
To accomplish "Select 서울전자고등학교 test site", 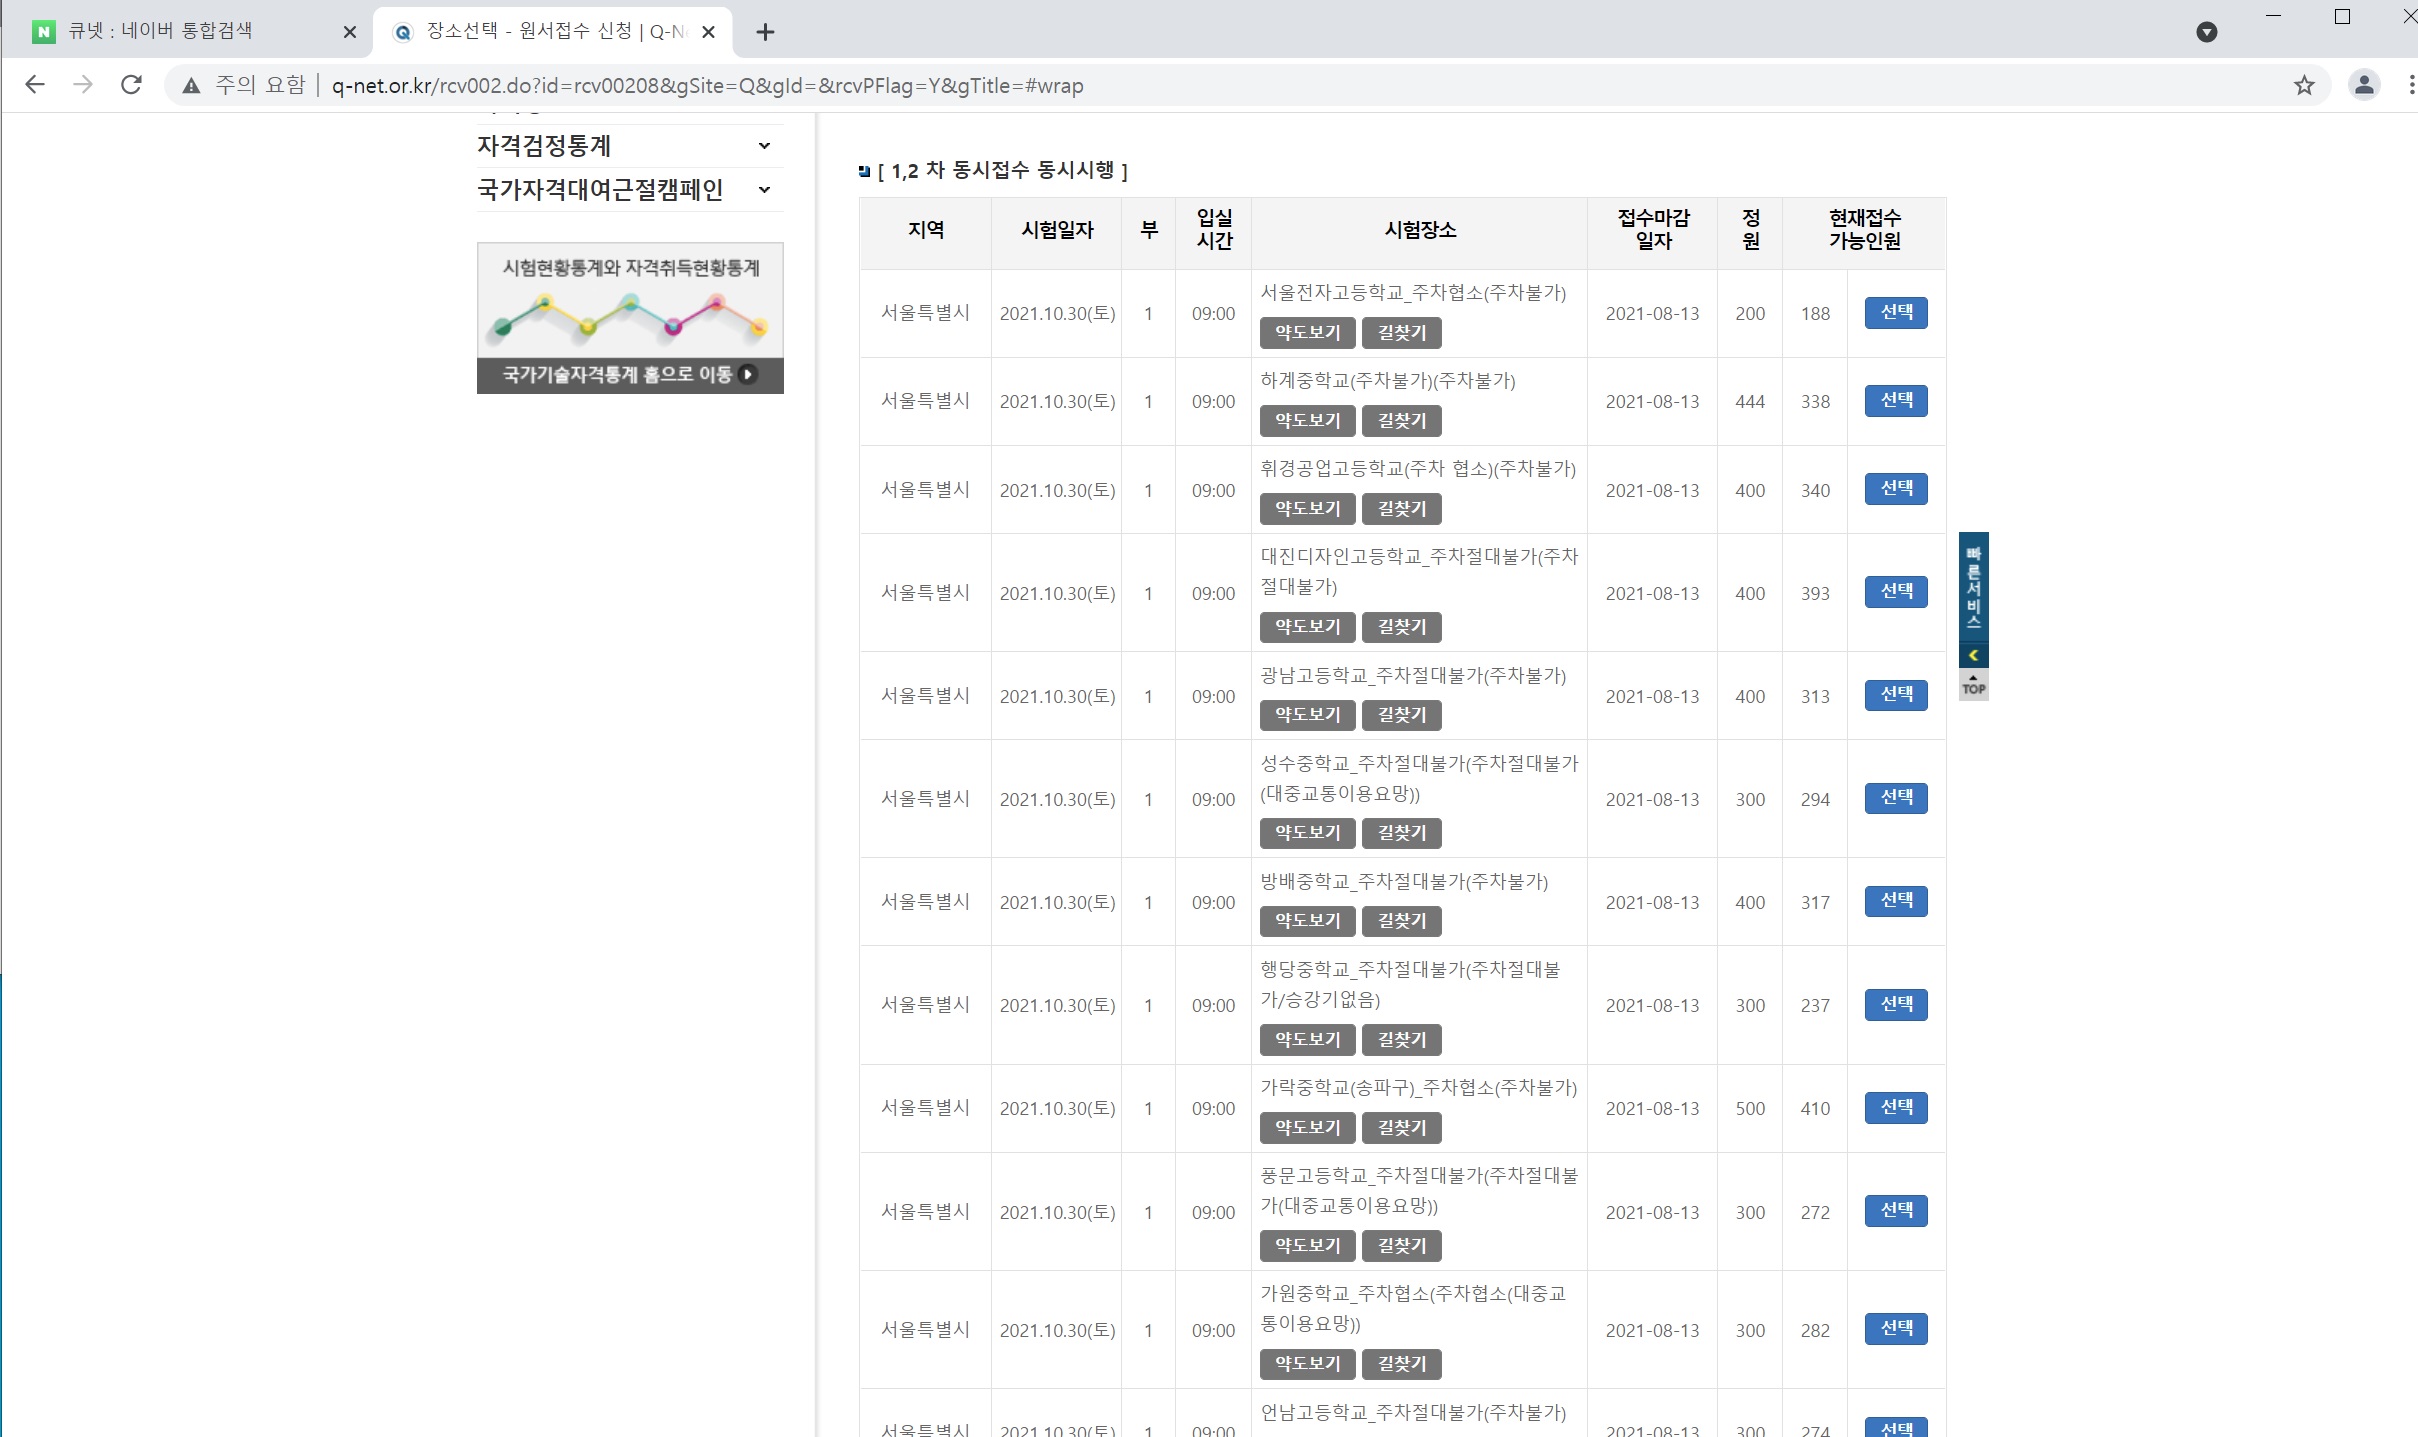I will (x=1895, y=313).
